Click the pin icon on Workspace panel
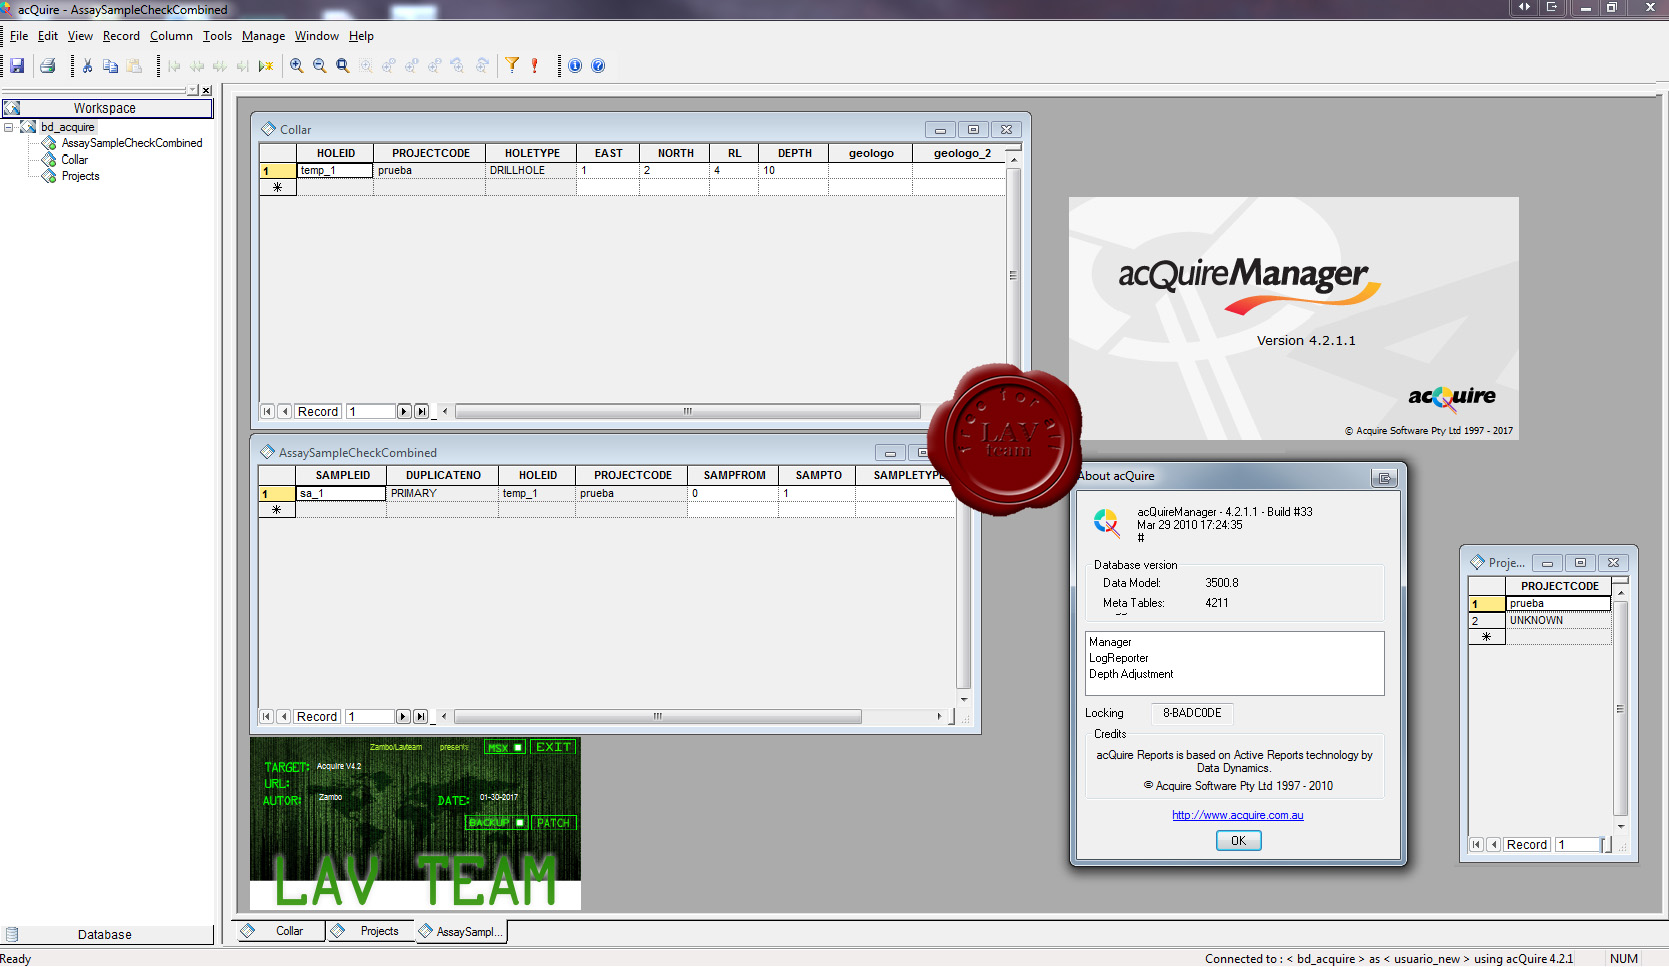The image size is (1669, 967). click(x=193, y=90)
